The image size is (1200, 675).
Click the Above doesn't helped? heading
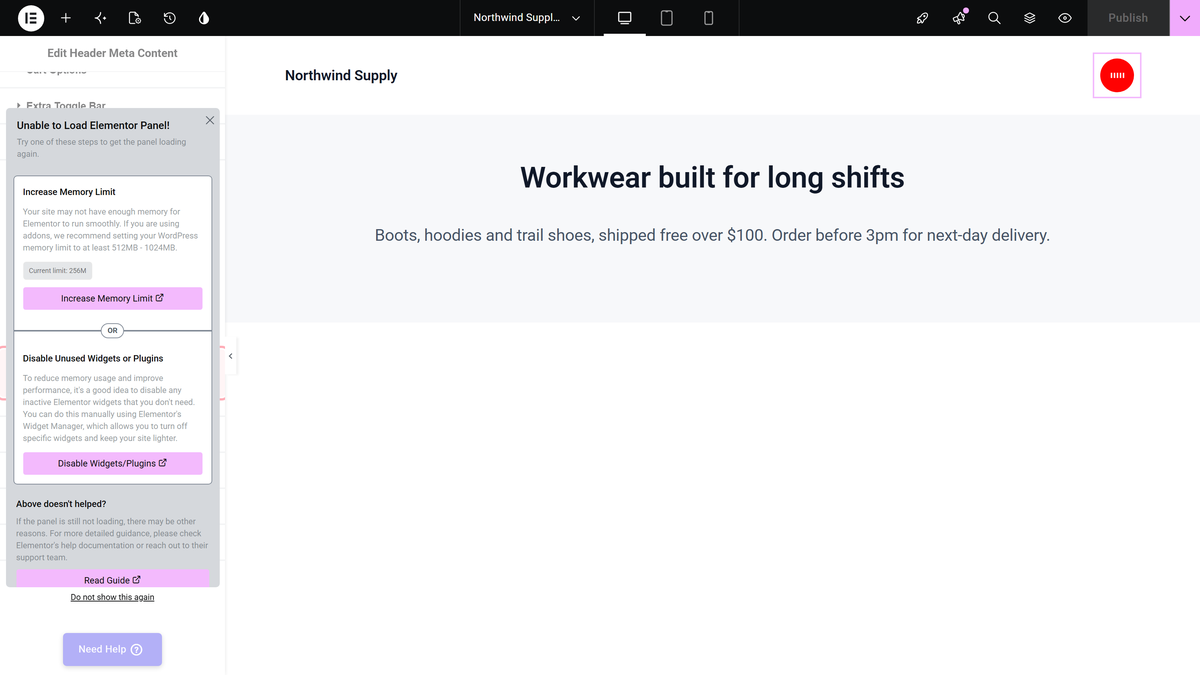[61, 504]
